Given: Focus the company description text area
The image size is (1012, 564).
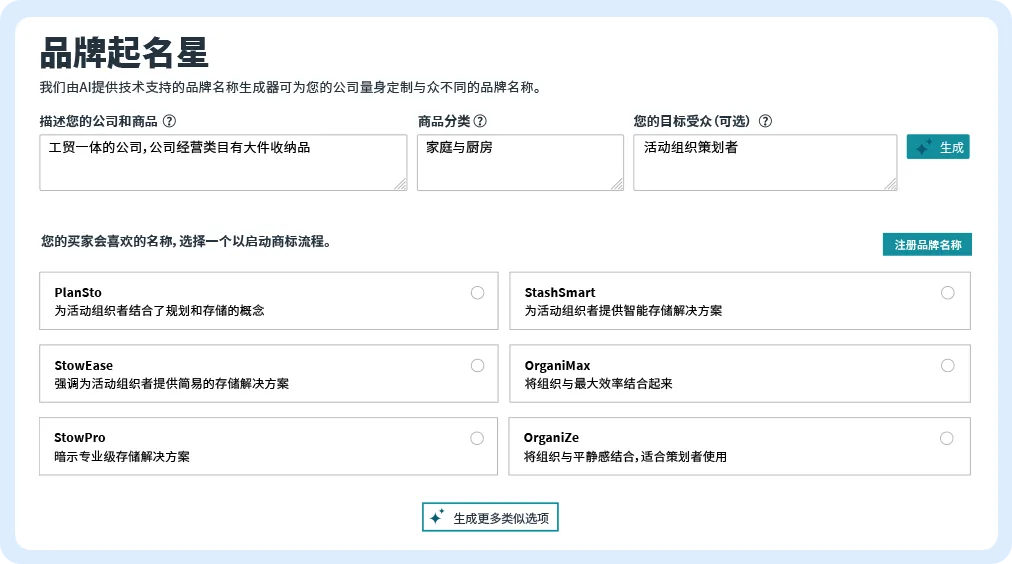Looking at the screenshot, I should (220, 162).
